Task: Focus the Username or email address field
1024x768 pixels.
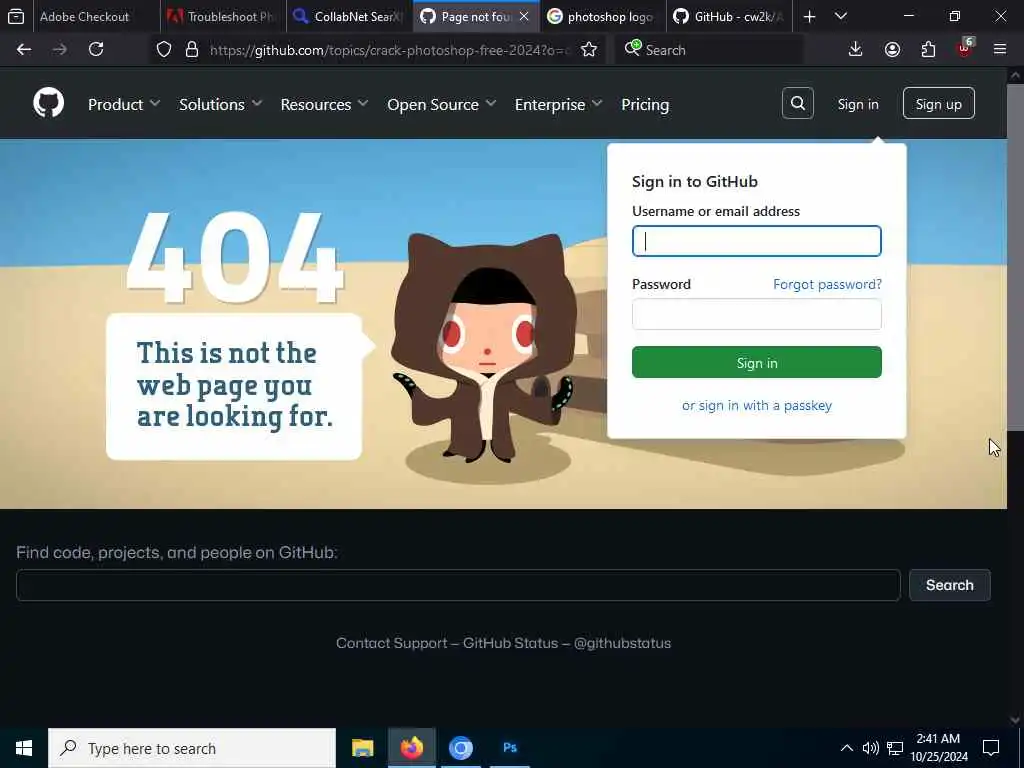Action: [757, 241]
